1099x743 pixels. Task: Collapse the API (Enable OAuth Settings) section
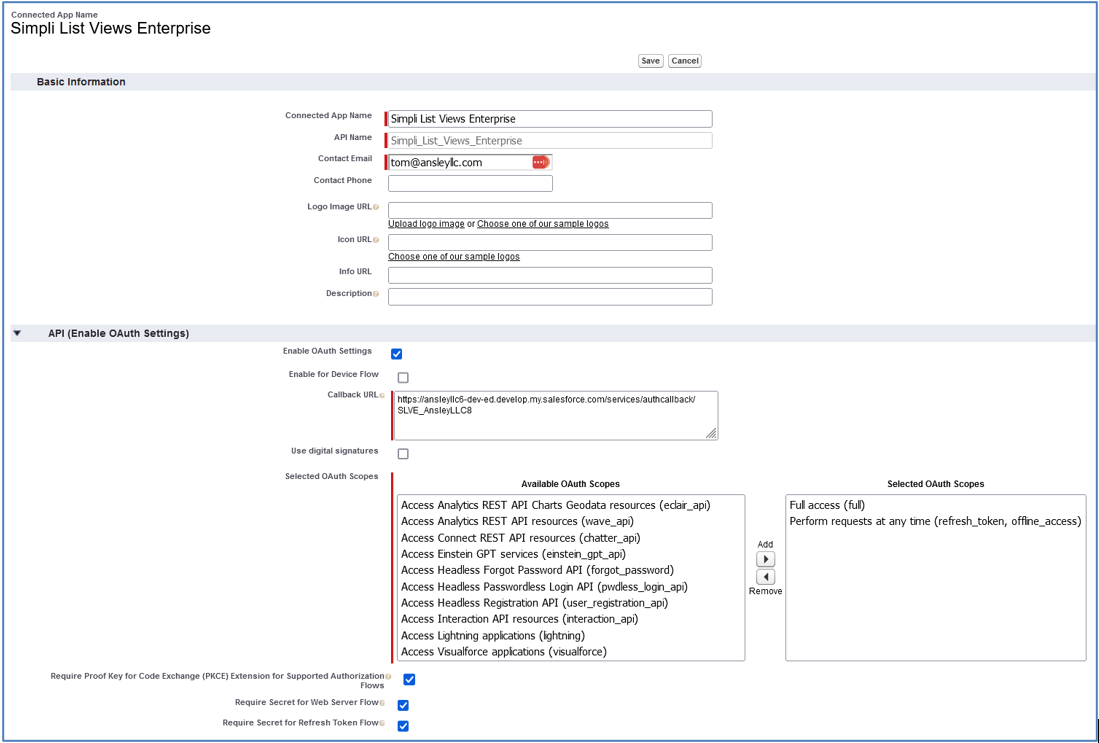(18, 334)
